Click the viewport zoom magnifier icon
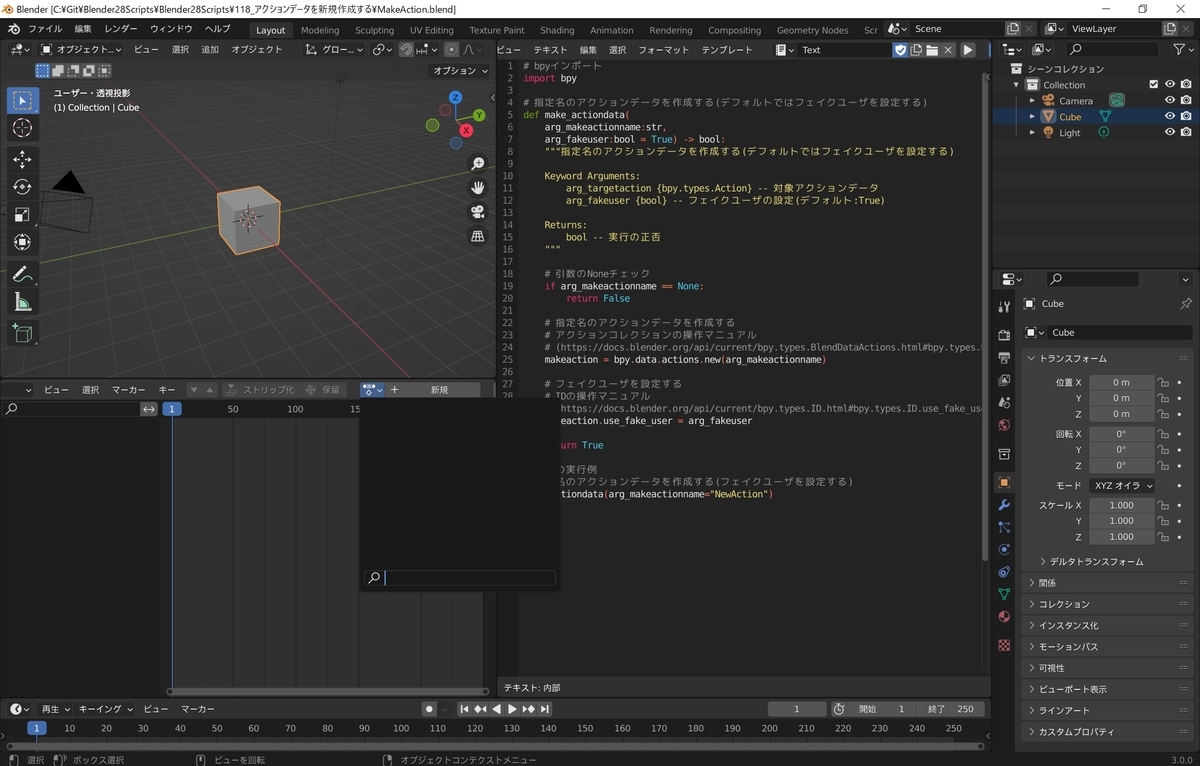 [x=478, y=163]
